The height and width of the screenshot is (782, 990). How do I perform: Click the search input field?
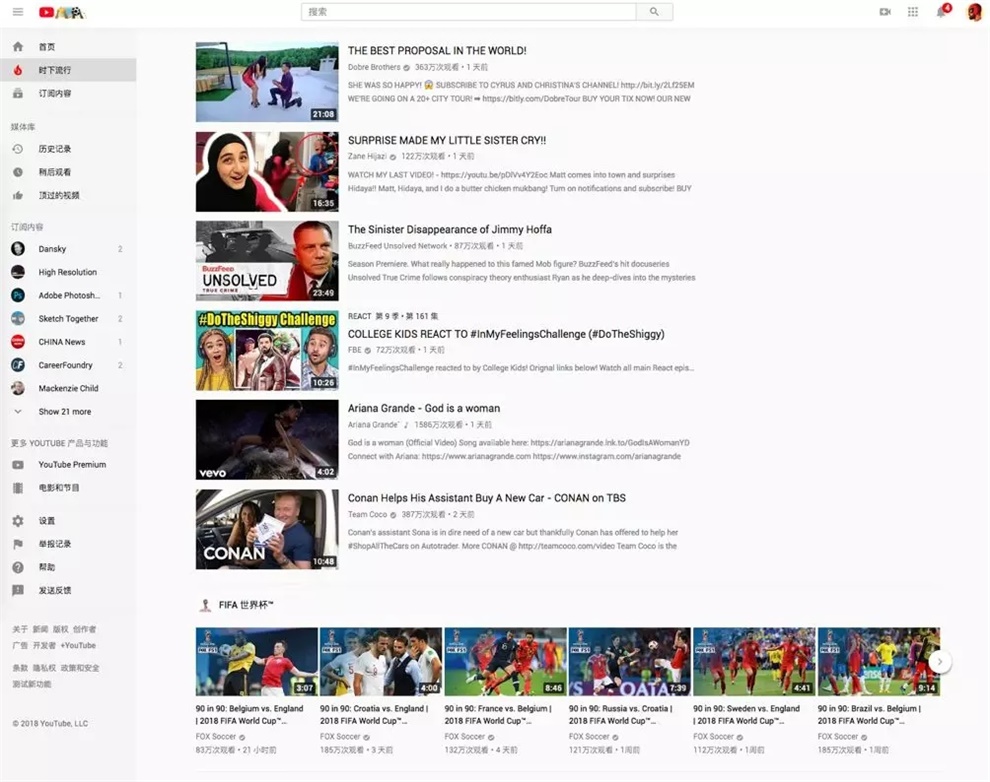pyautogui.click(x=468, y=12)
